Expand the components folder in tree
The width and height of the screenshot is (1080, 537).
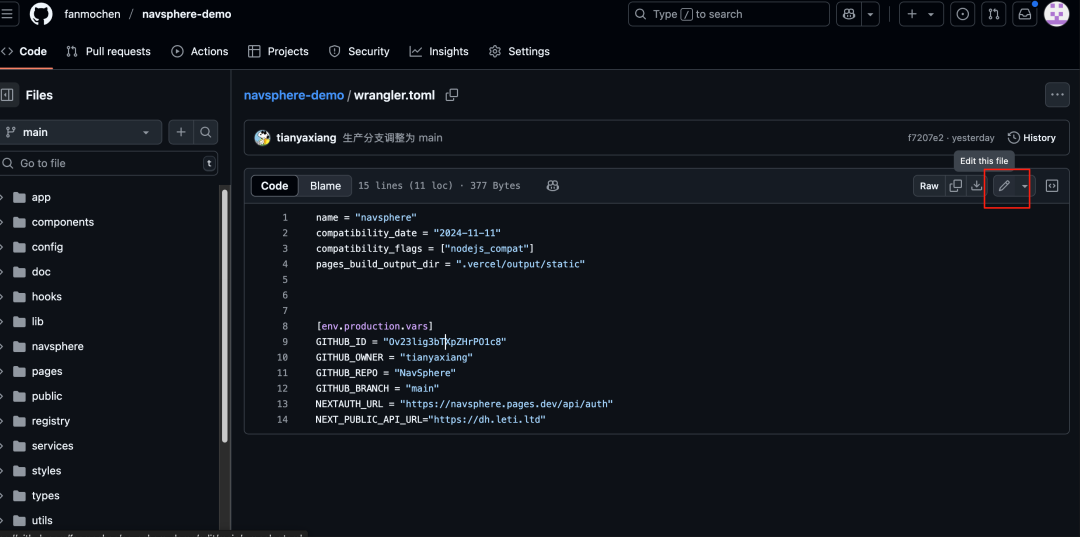click(x=62, y=222)
